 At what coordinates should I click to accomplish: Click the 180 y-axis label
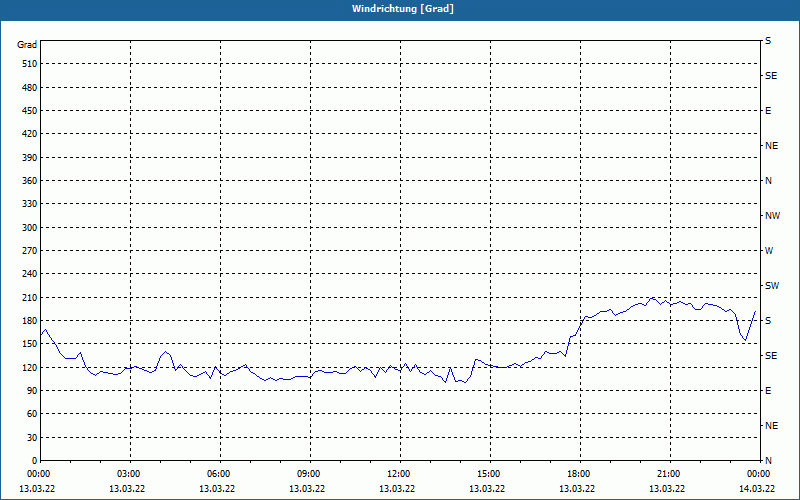click(30, 321)
